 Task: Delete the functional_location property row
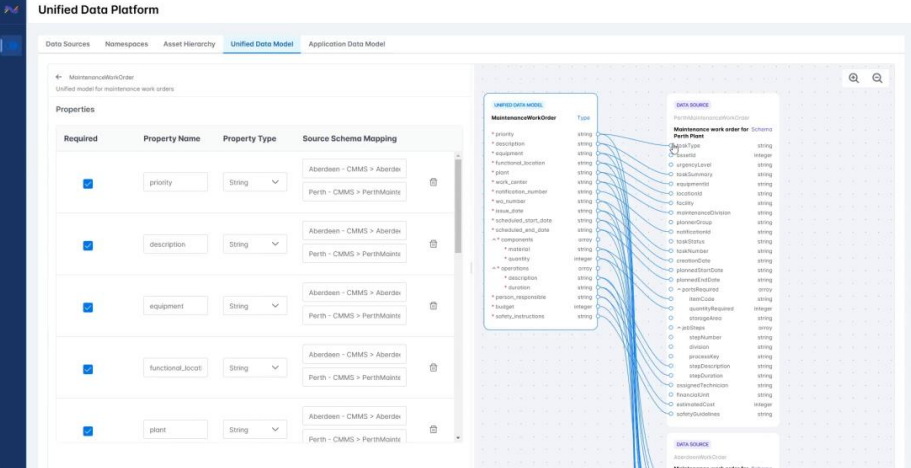[433, 368]
